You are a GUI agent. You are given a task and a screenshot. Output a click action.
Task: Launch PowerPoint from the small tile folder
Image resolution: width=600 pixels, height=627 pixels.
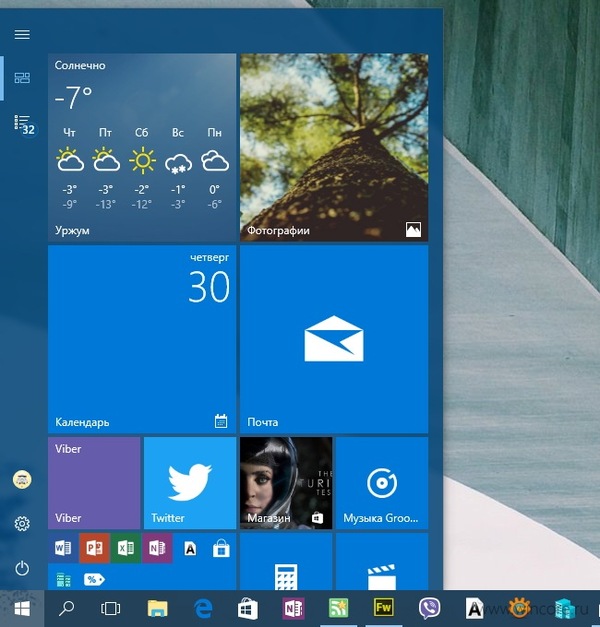tap(93, 548)
